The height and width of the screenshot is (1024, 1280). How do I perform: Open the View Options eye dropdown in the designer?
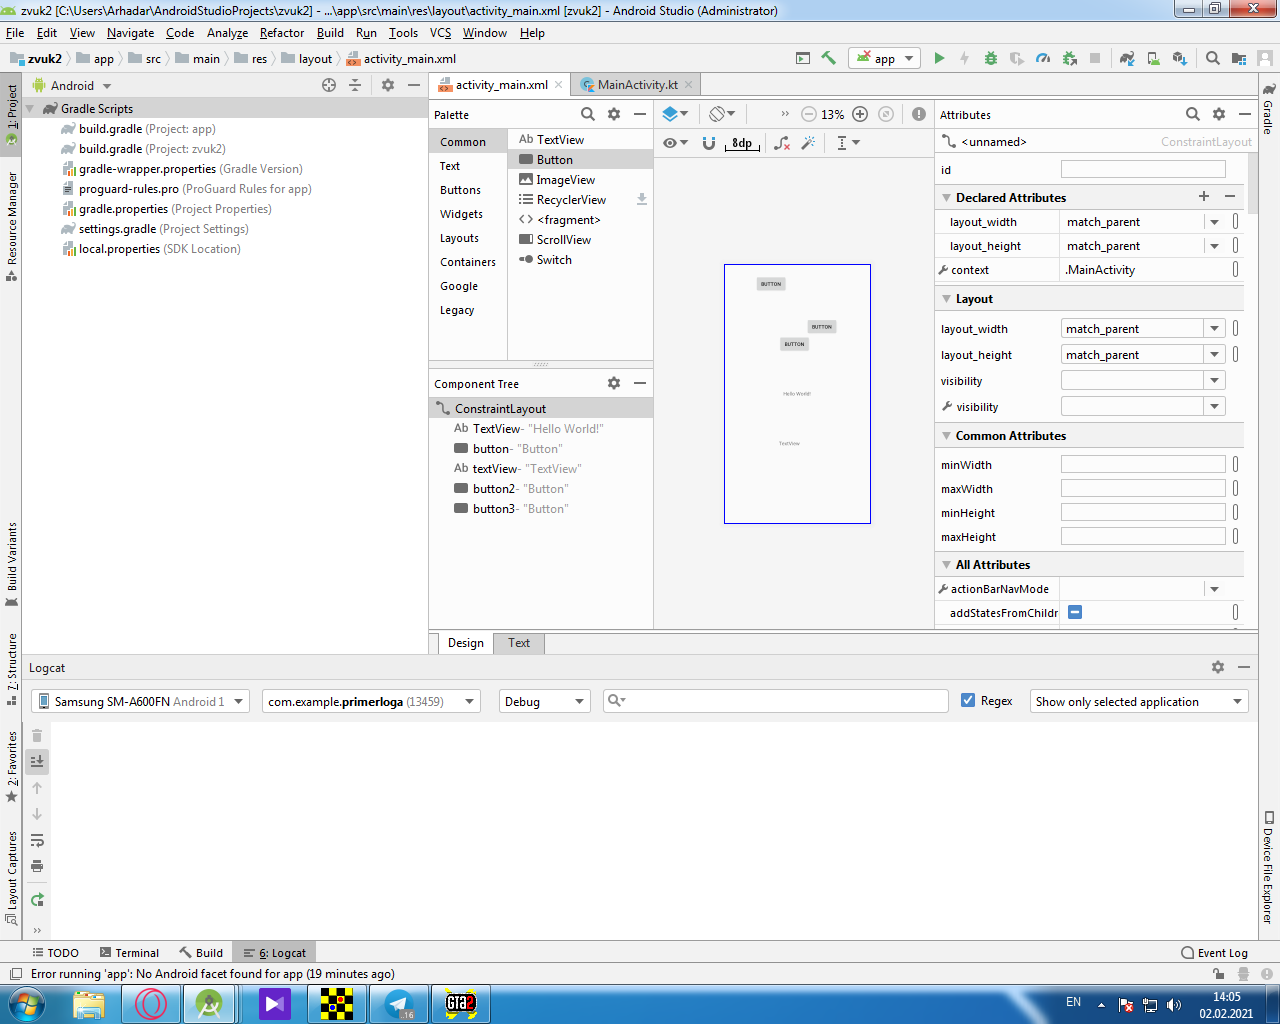pos(676,143)
